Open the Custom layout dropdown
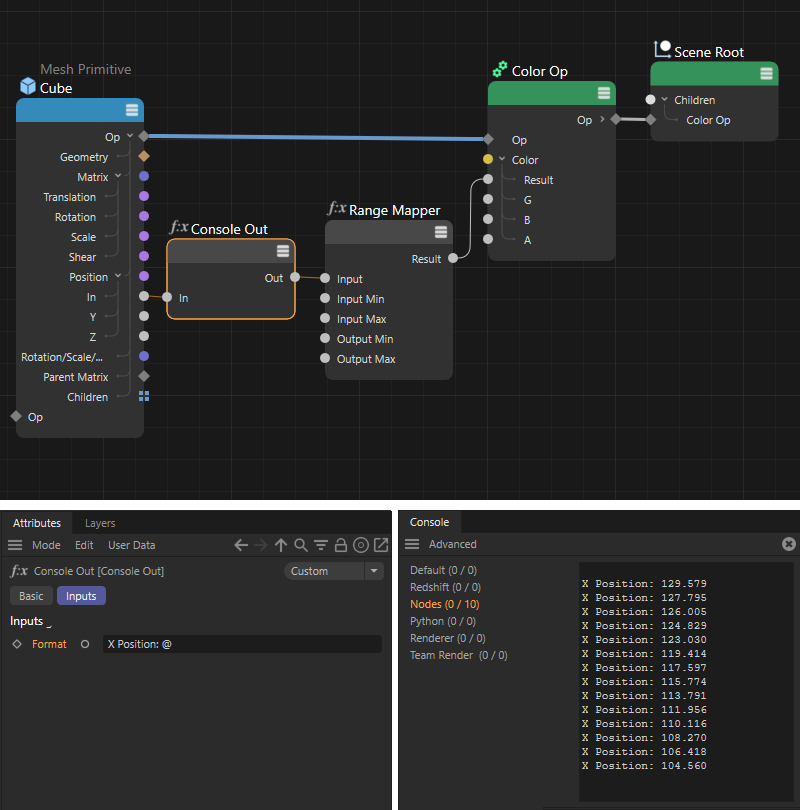 coord(334,571)
